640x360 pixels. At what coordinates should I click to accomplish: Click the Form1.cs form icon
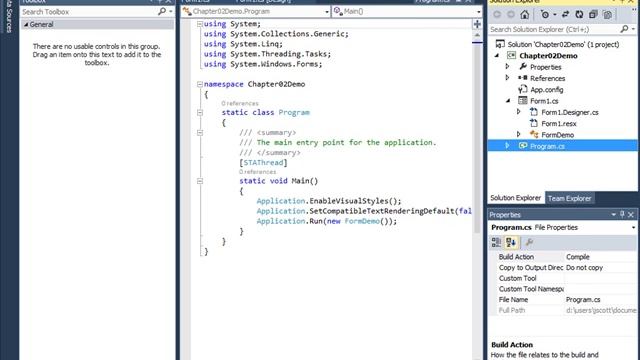coord(522,100)
